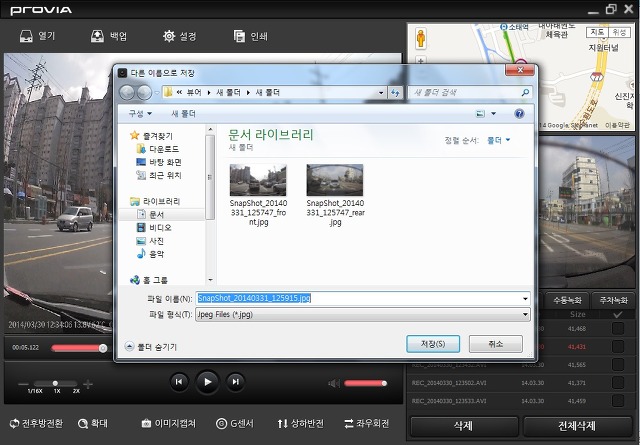This screenshot has width=640, height=445.
Task: Select 비디오 in library tree
Action: [x=154, y=227]
